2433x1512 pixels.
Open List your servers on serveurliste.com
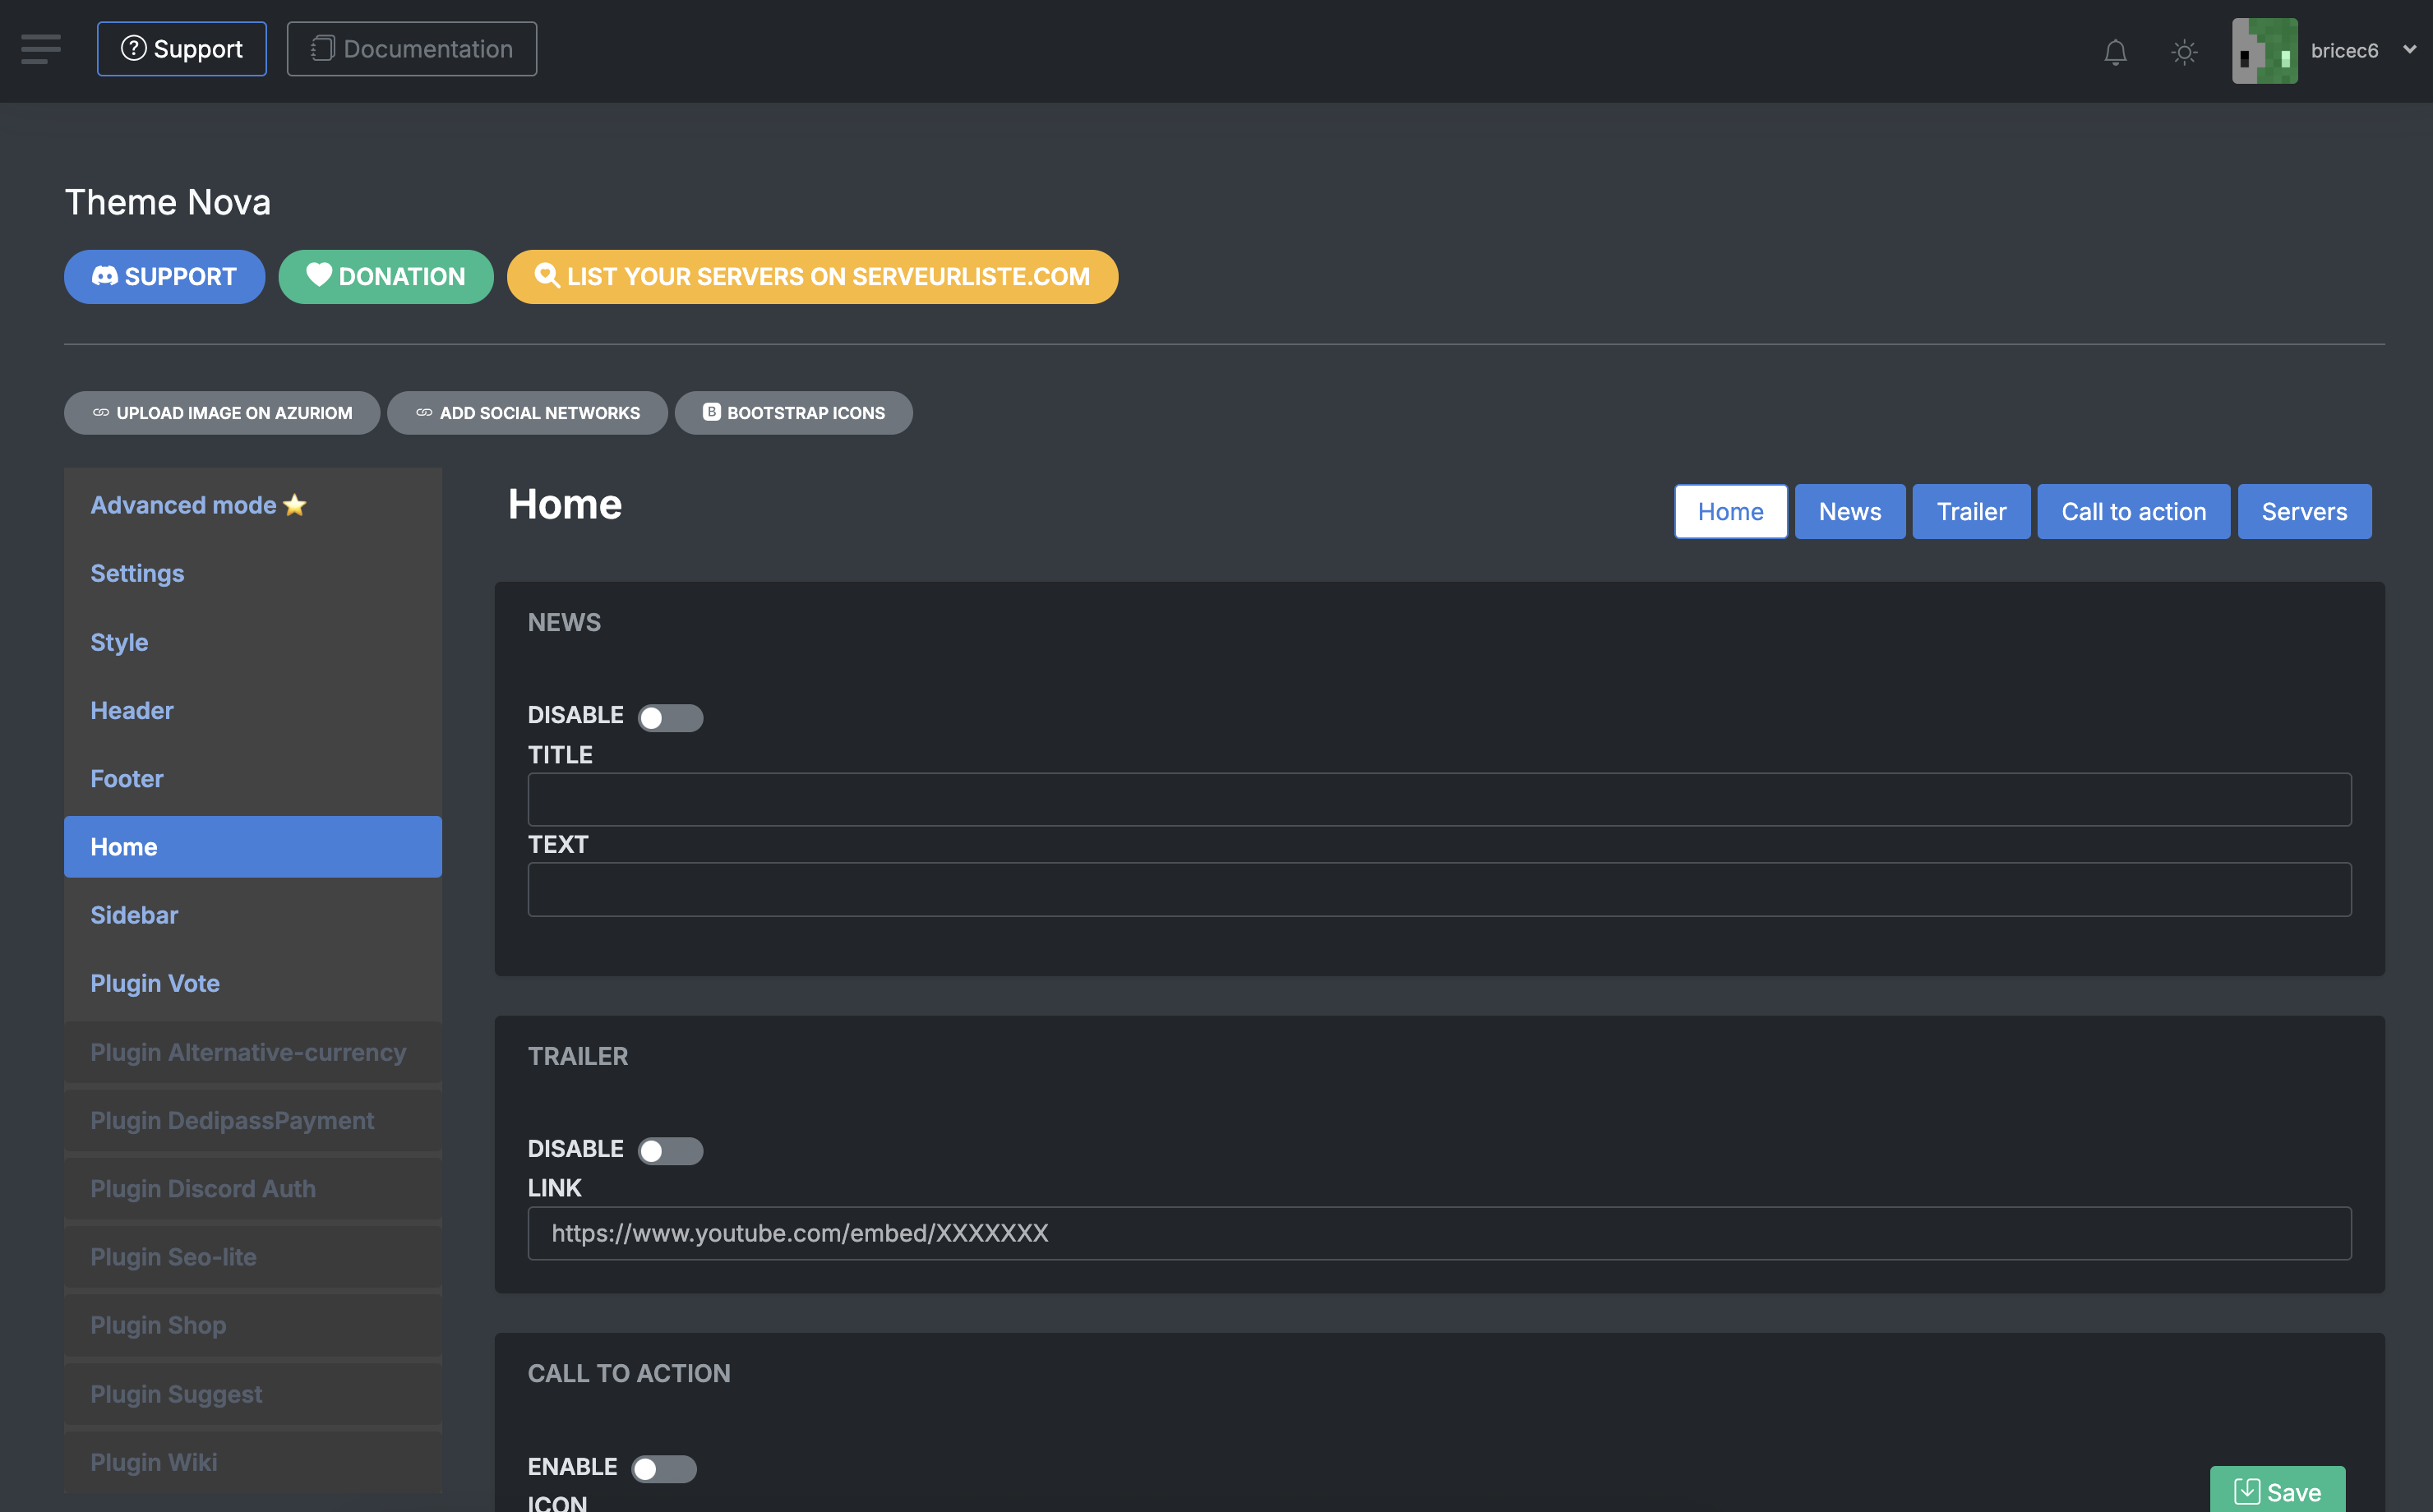812,277
